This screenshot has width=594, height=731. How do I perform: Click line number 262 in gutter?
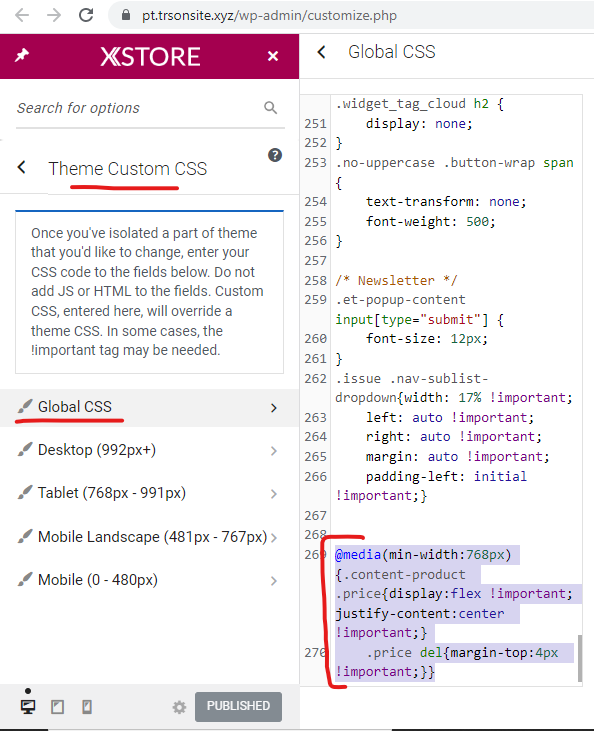point(316,379)
